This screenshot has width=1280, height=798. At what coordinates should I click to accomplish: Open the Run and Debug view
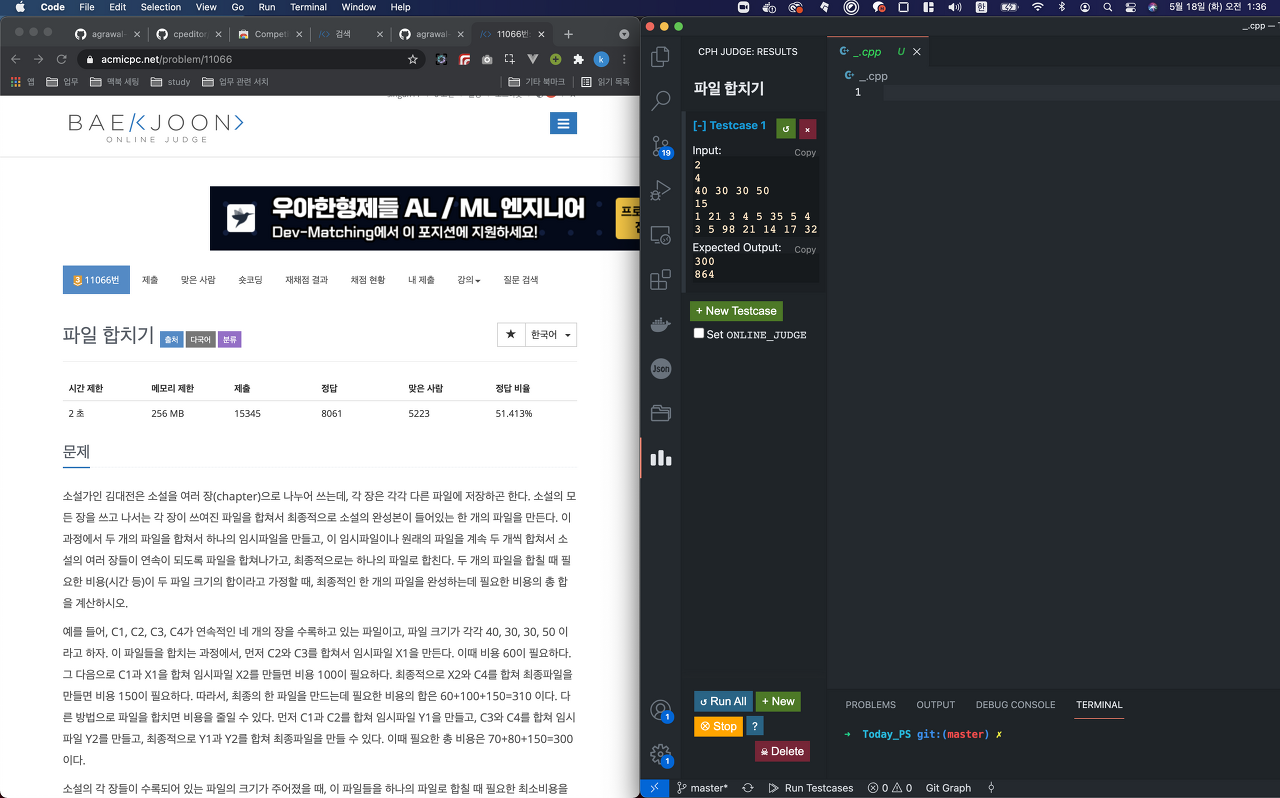(660, 190)
